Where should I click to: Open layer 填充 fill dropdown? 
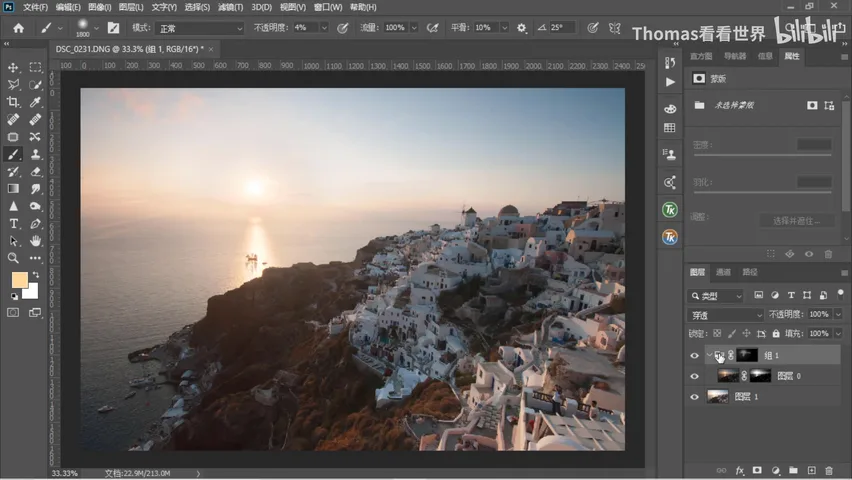pos(838,333)
